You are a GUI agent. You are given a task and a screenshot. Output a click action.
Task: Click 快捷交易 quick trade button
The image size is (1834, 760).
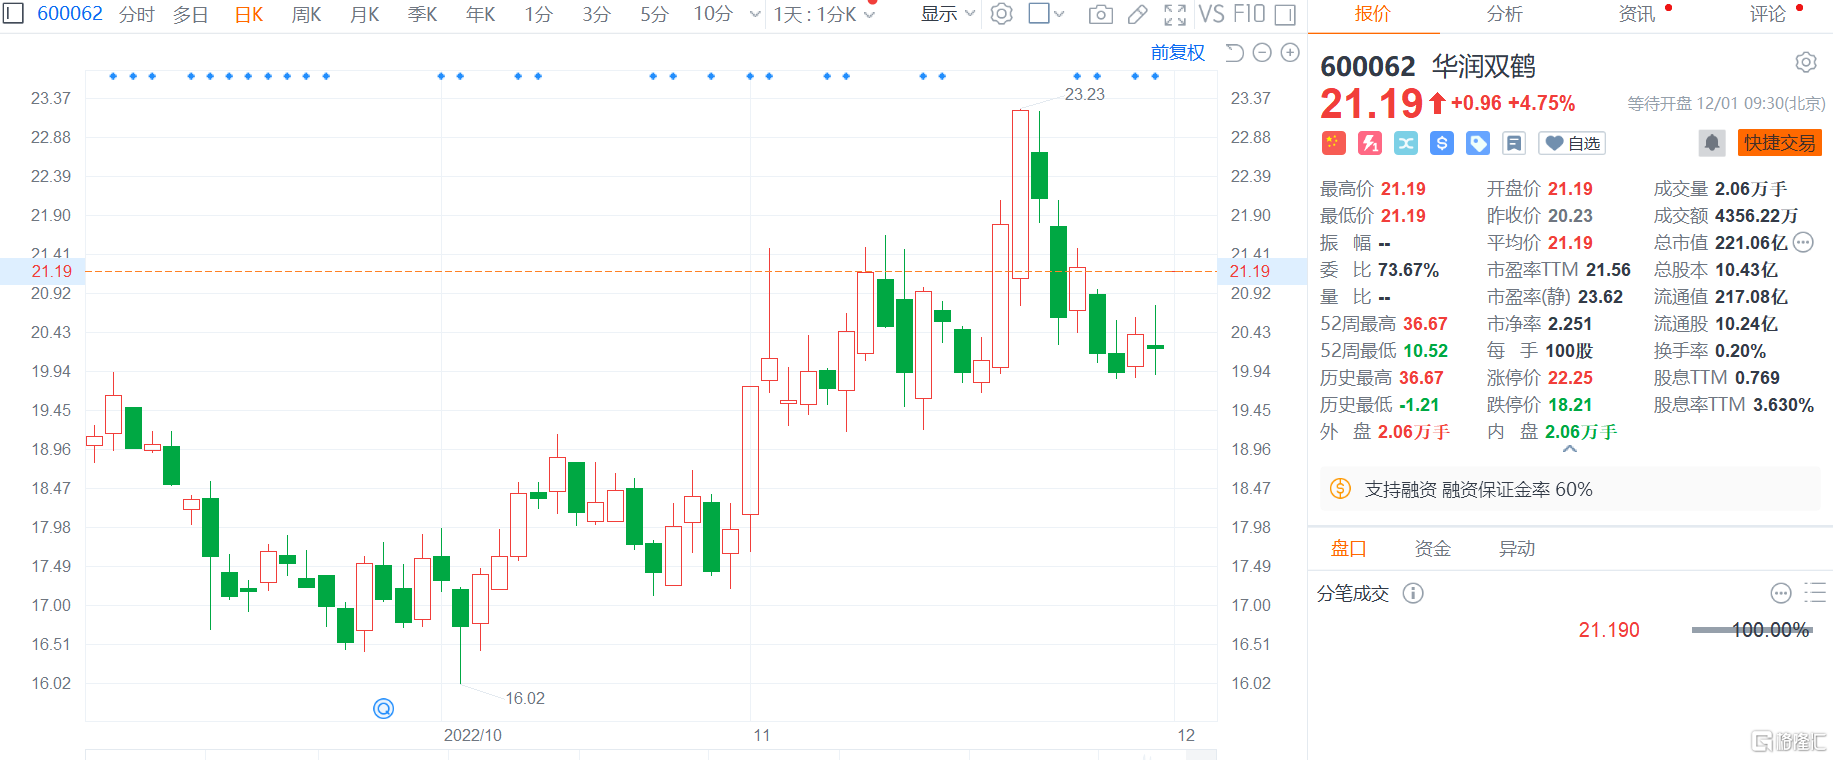point(1780,143)
